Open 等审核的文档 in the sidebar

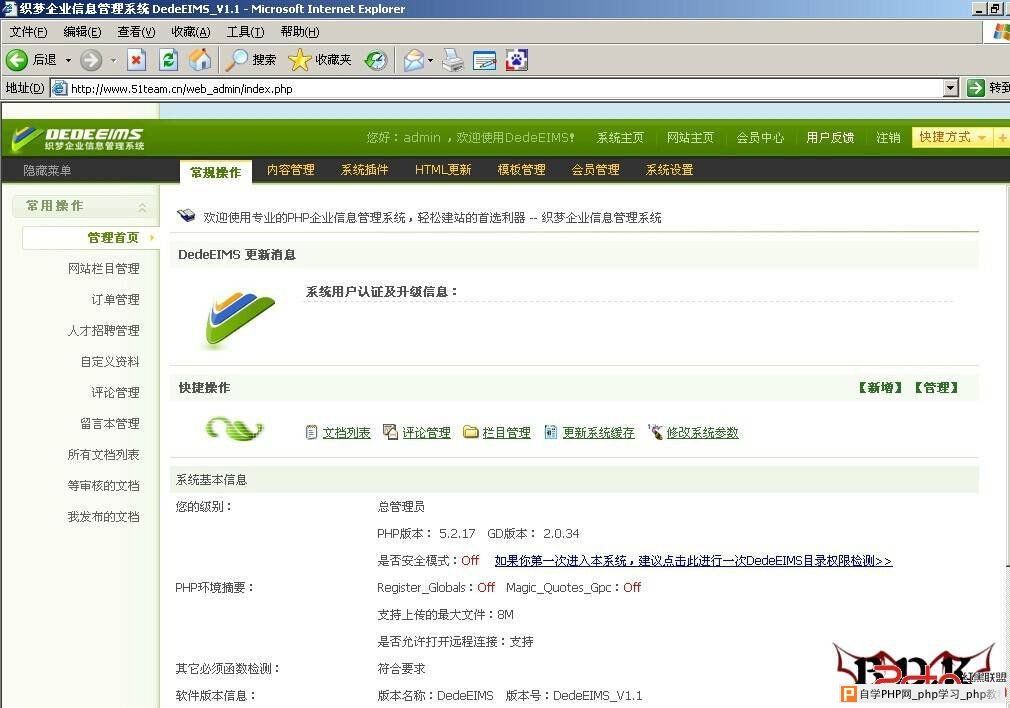pyautogui.click(x=104, y=485)
